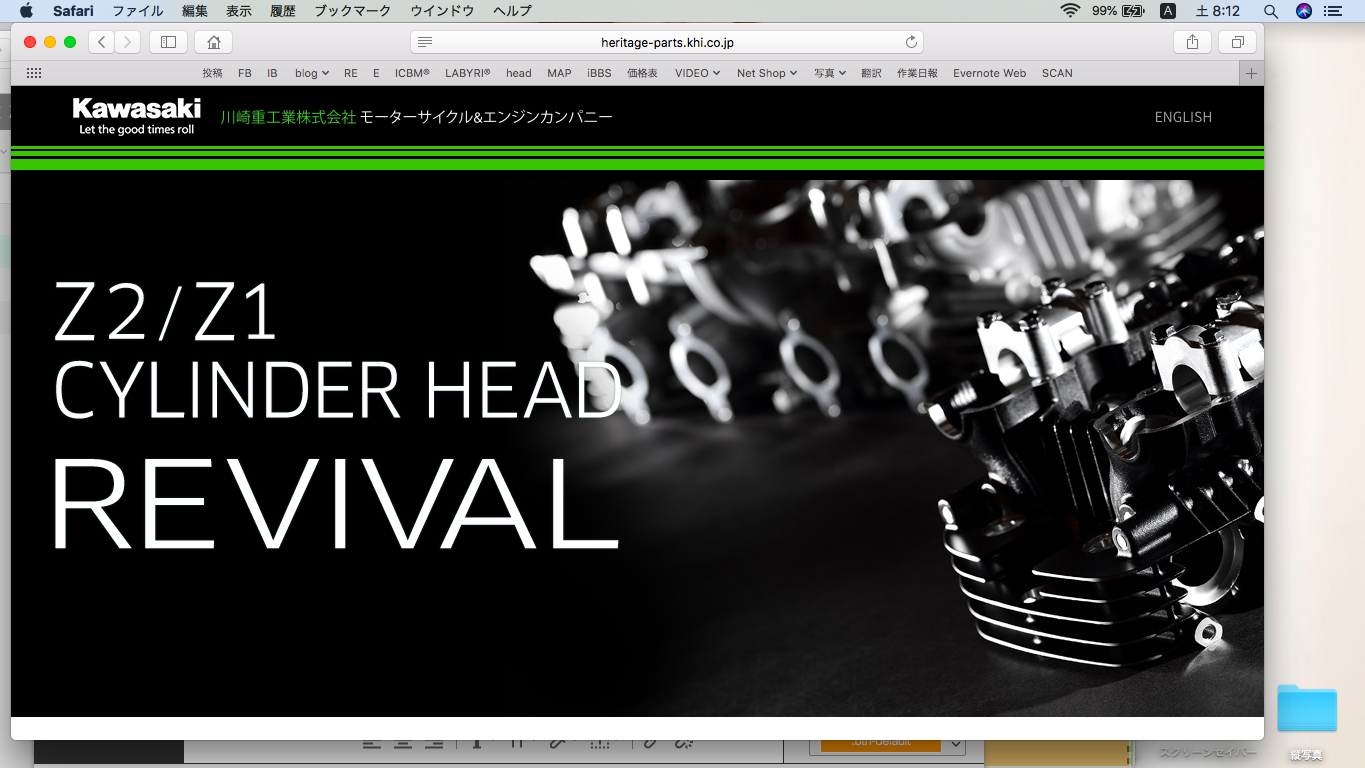The width and height of the screenshot is (1365, 768).
Task: Open a new tab with plus button
Action: pyautogui.click(x=1251, y=73)
